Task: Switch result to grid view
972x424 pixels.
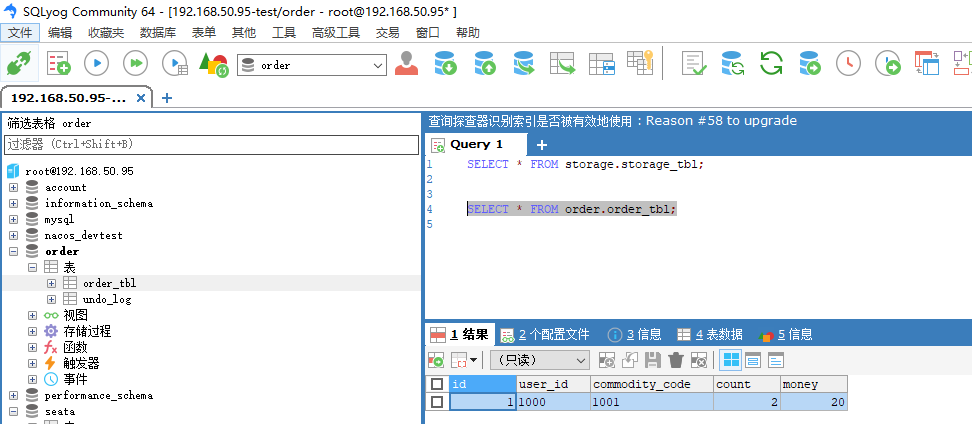Action: (x=730, y=360)
